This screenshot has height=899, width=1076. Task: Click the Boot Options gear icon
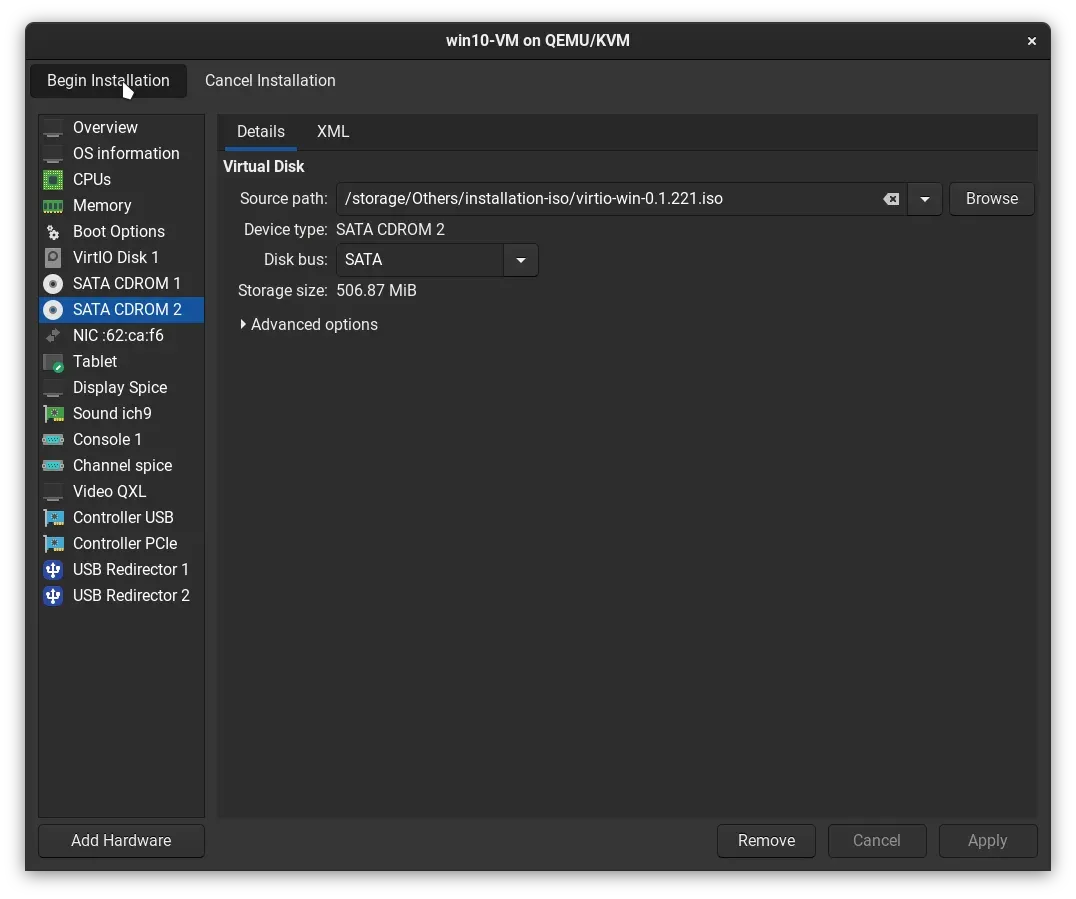click(53, 232)
